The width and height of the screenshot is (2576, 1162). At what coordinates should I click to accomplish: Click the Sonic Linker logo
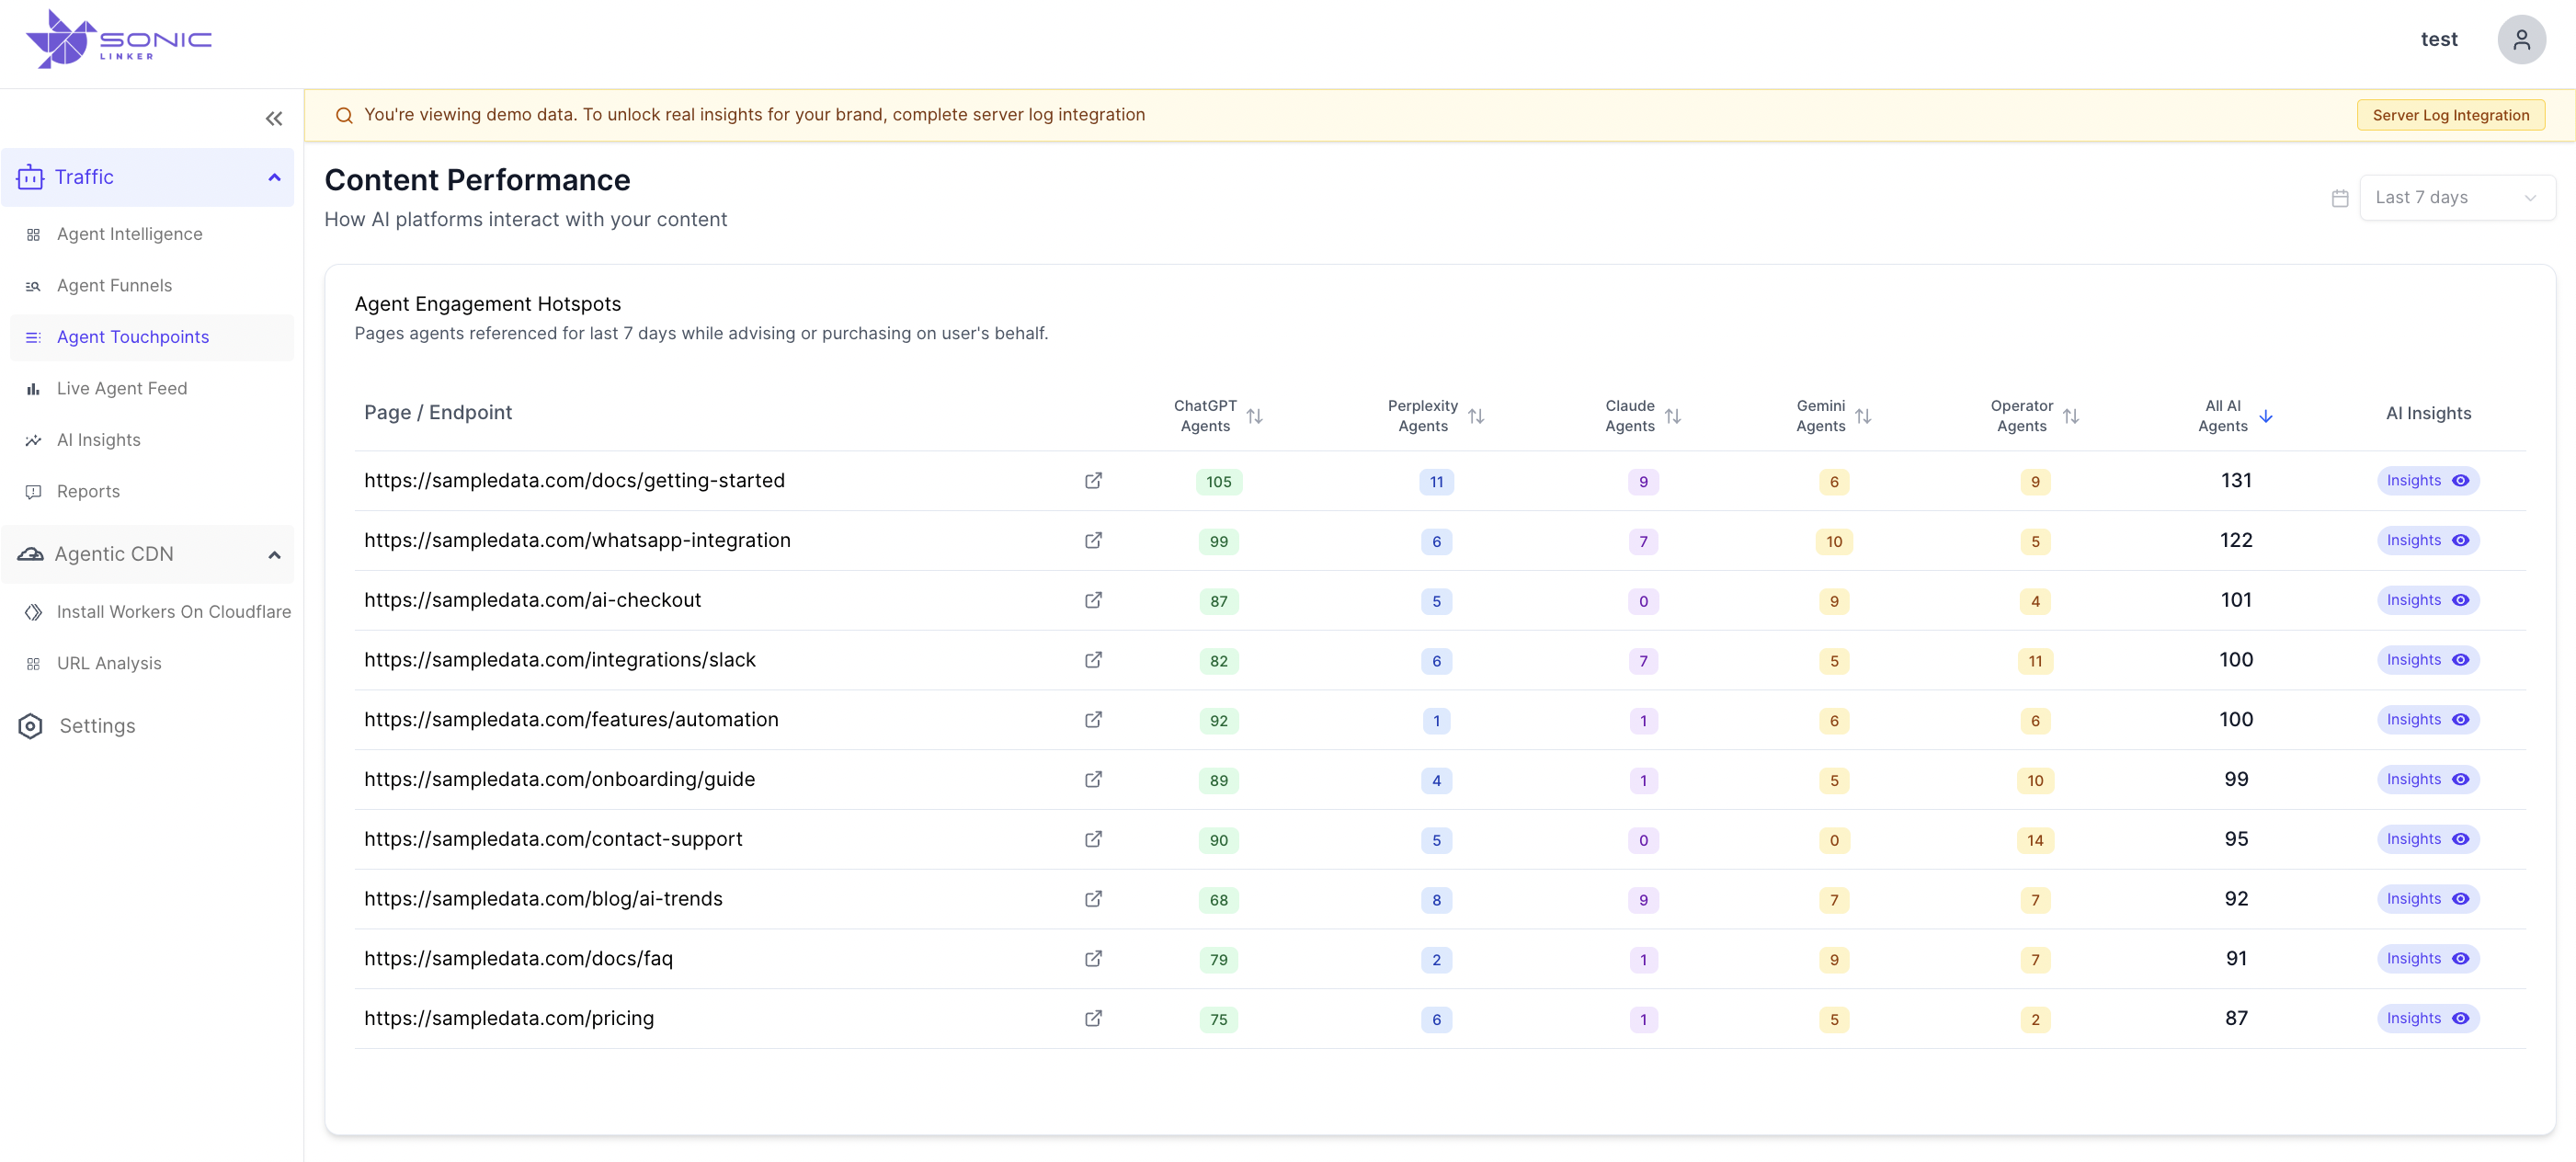118,40
